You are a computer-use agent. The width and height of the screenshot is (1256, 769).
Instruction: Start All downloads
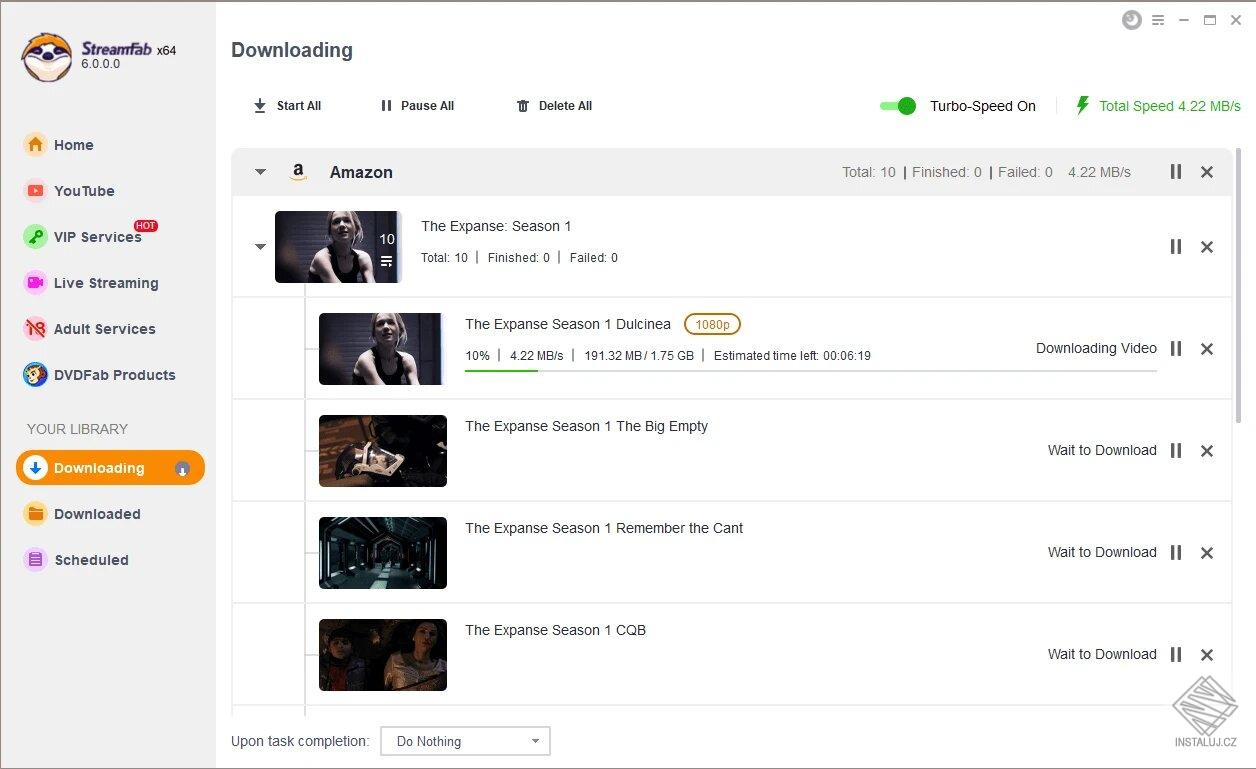click(x=287, y=106)
